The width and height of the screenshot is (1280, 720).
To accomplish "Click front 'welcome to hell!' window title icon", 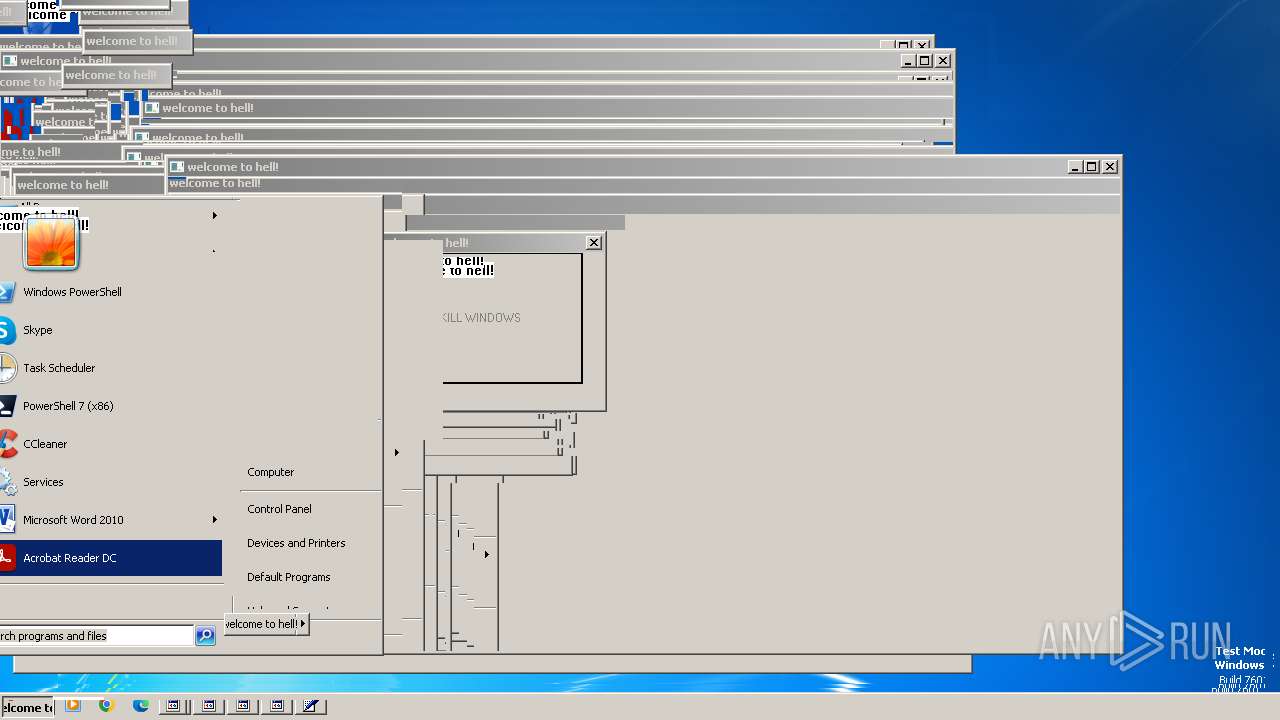I will tap(177, 167).
